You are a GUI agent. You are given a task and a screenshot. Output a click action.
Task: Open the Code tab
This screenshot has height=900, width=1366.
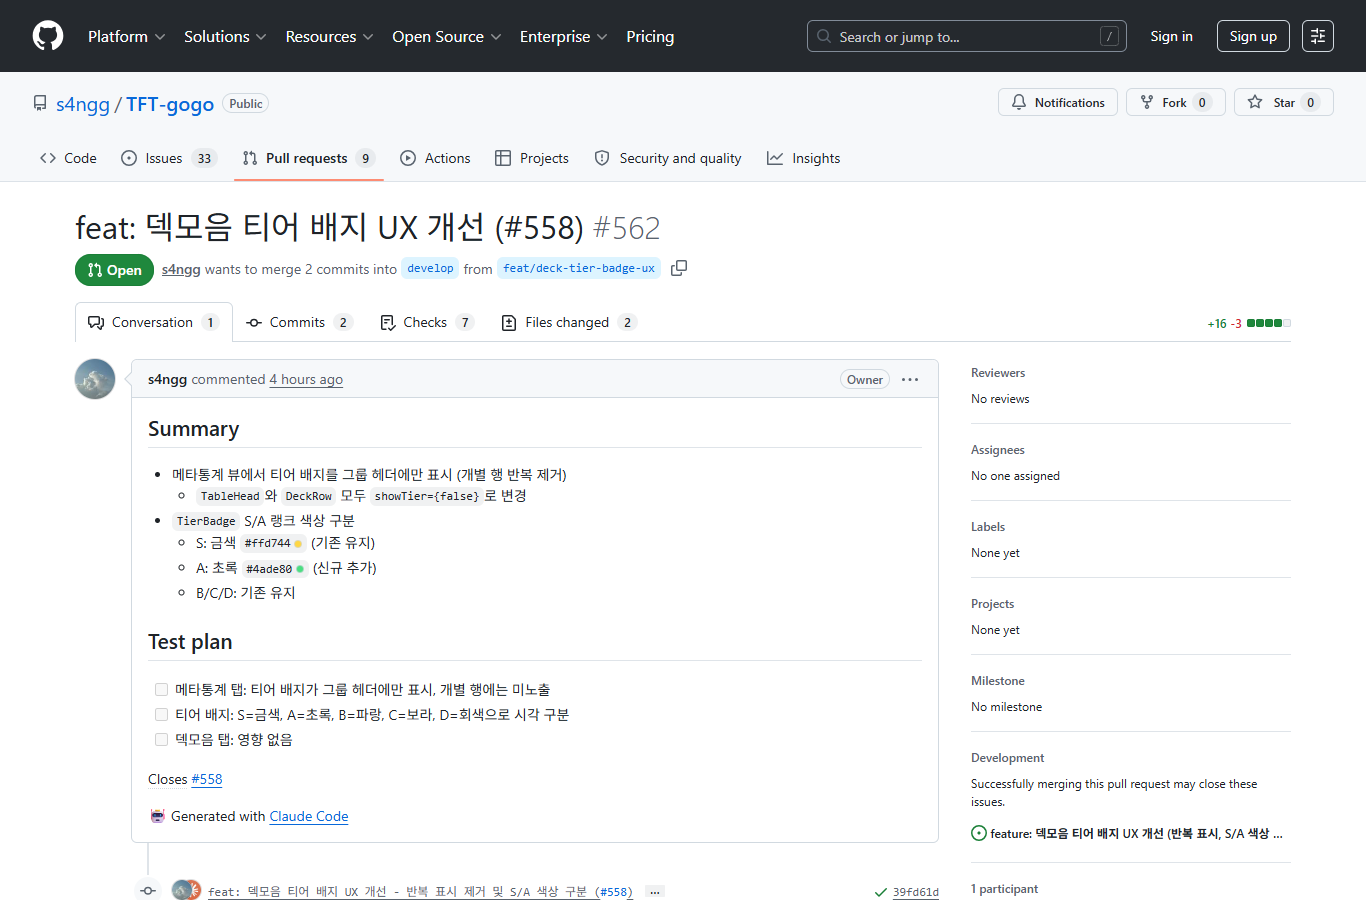click(x=68, y=158)
